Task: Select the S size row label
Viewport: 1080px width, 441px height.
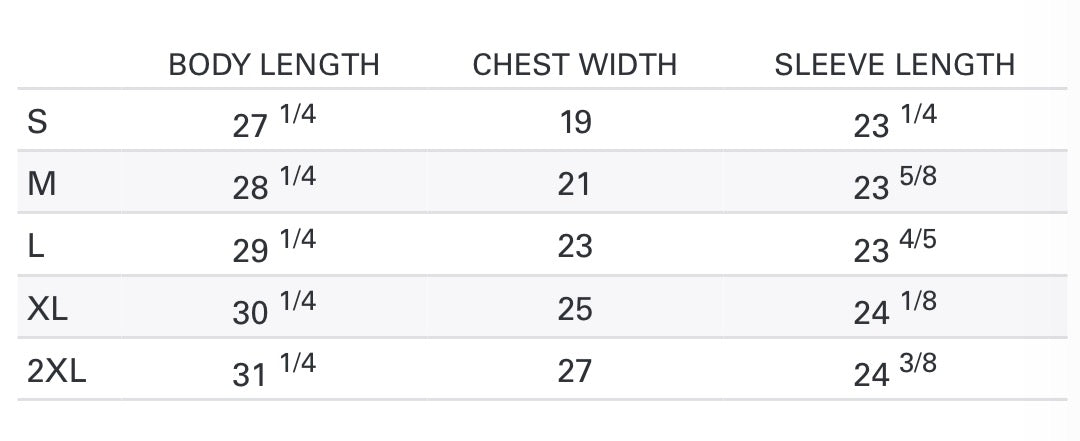Action: coord(37,122)
